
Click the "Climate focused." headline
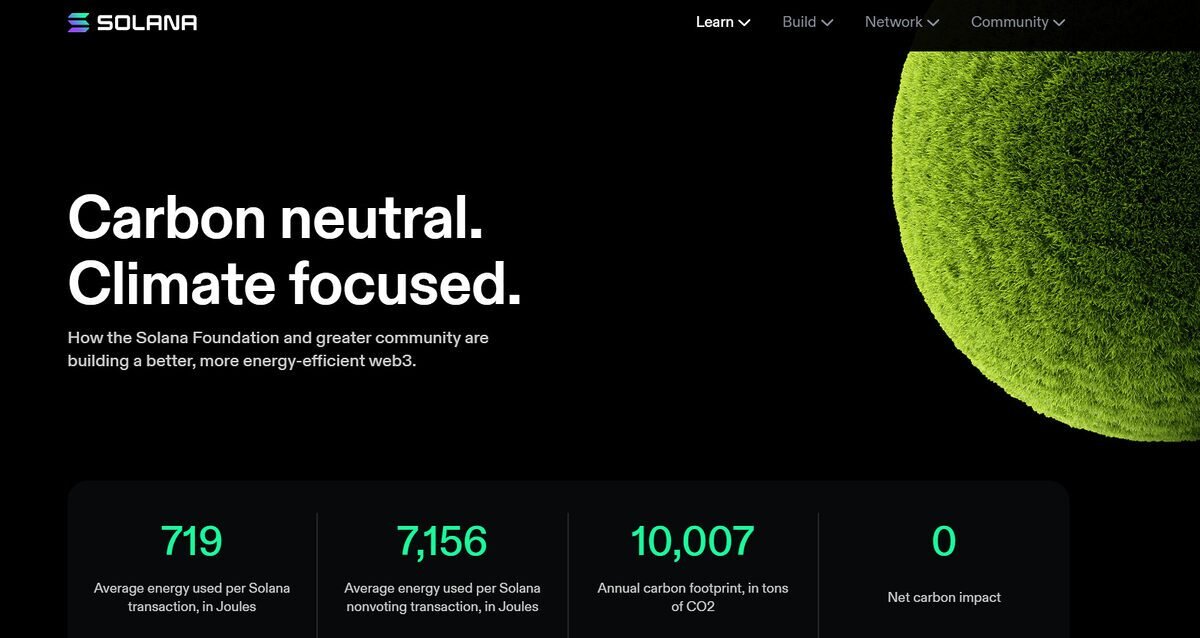pyautogui.click(x=295, y=283)
